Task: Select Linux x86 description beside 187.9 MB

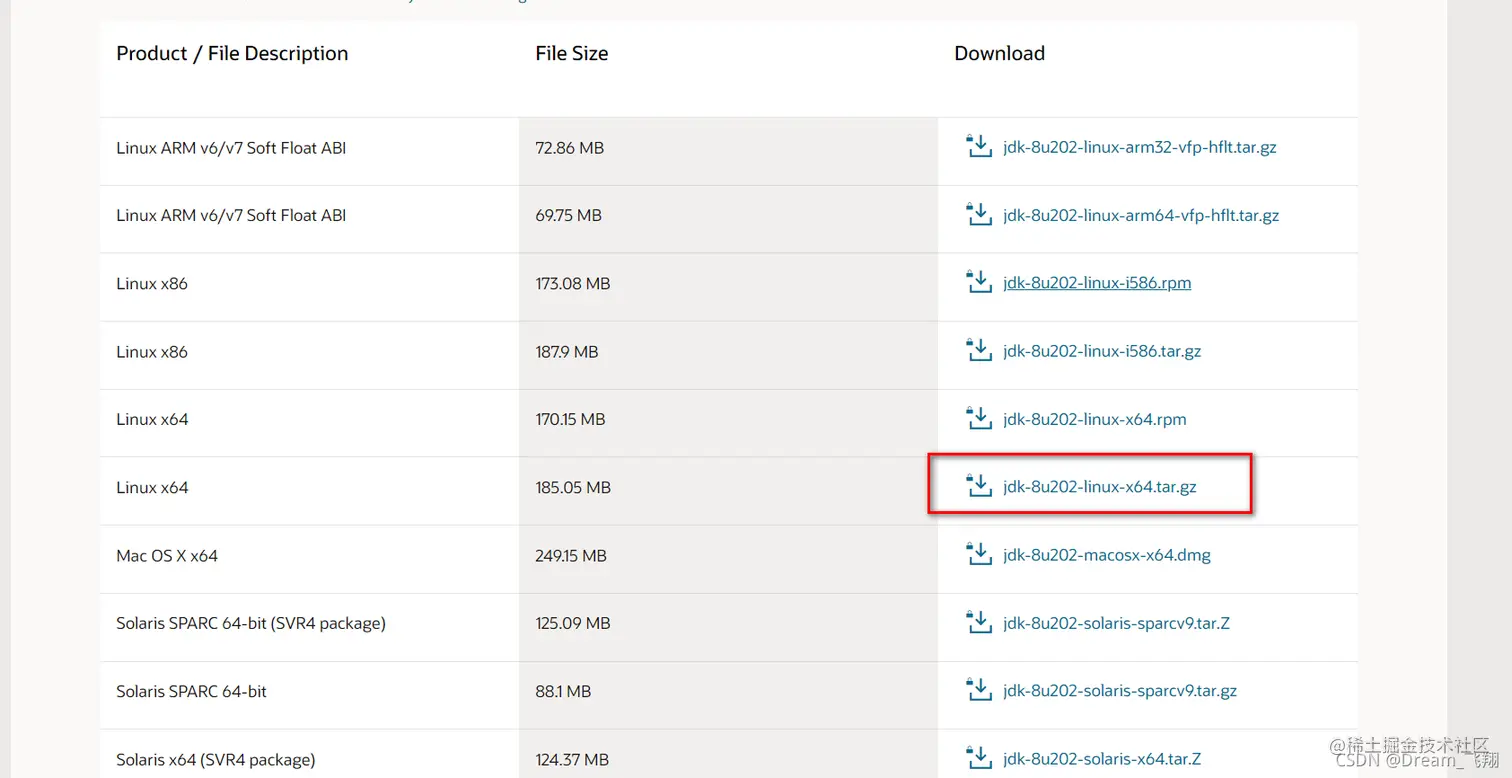Action: coord(152,352)
